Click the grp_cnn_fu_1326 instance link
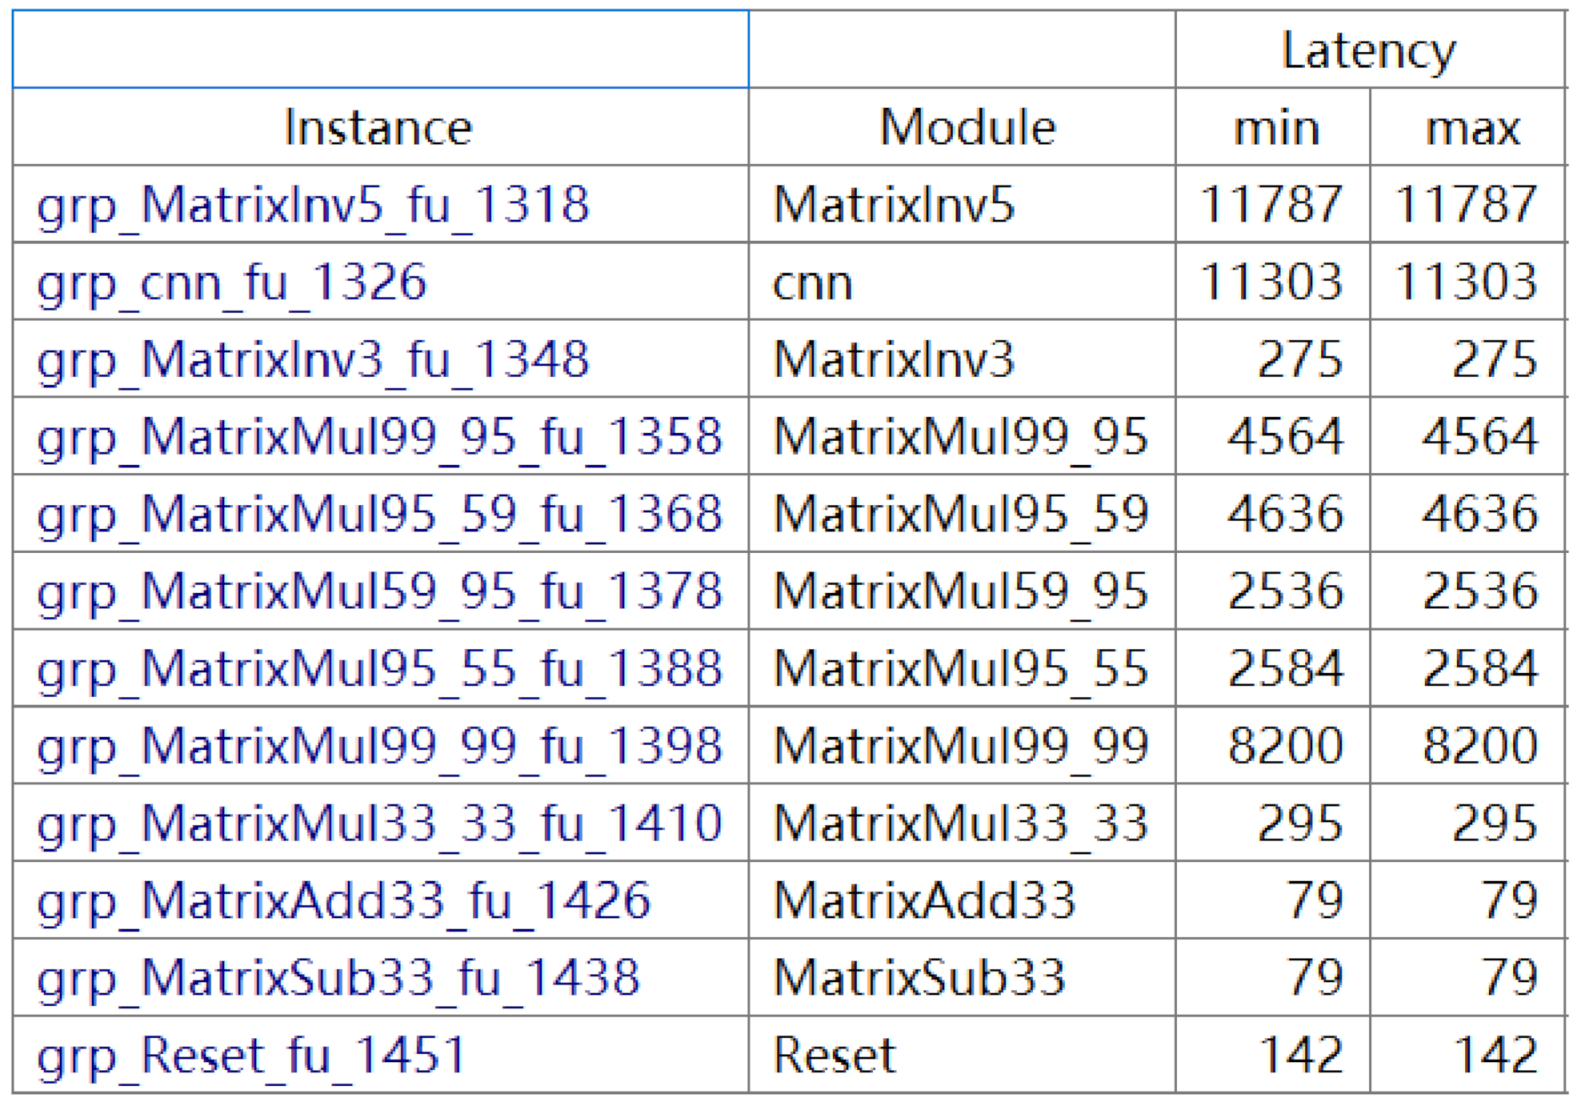The image size is (1577, 1106). pos(232,282)
